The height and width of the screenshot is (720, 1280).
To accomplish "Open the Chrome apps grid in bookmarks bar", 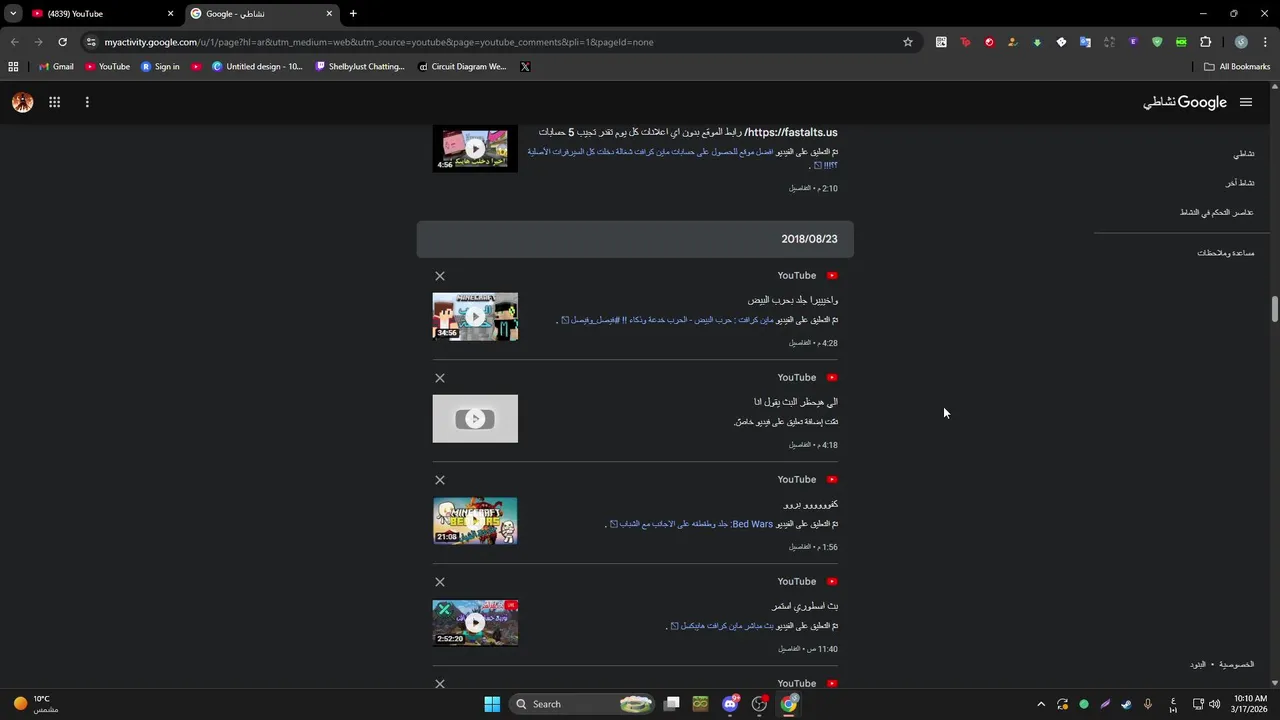I will (13, 67).
